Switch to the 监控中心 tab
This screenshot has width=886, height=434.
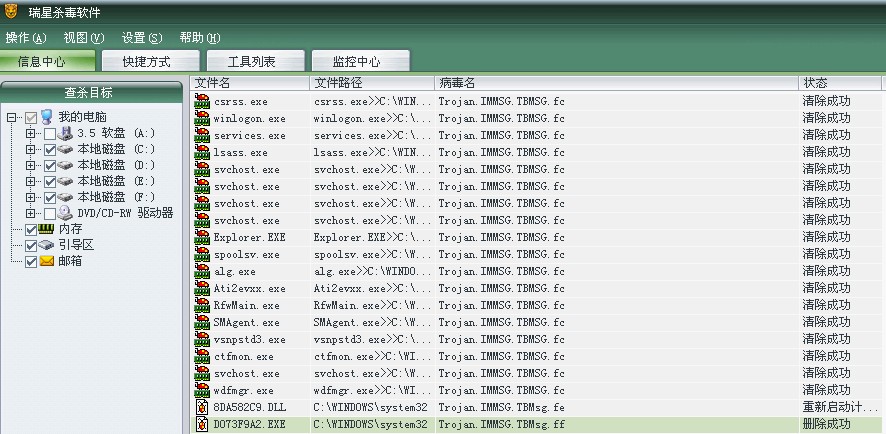[x=361, y=61]
